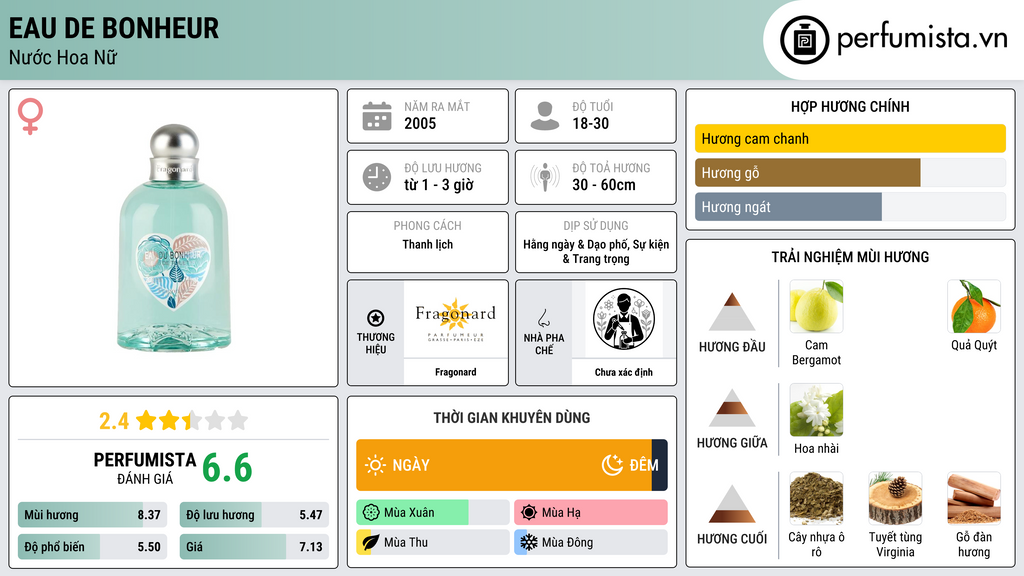Click the sillage icon for Độ toả hương
This screenshot has width=1024, height=576.
pos(545,177)
